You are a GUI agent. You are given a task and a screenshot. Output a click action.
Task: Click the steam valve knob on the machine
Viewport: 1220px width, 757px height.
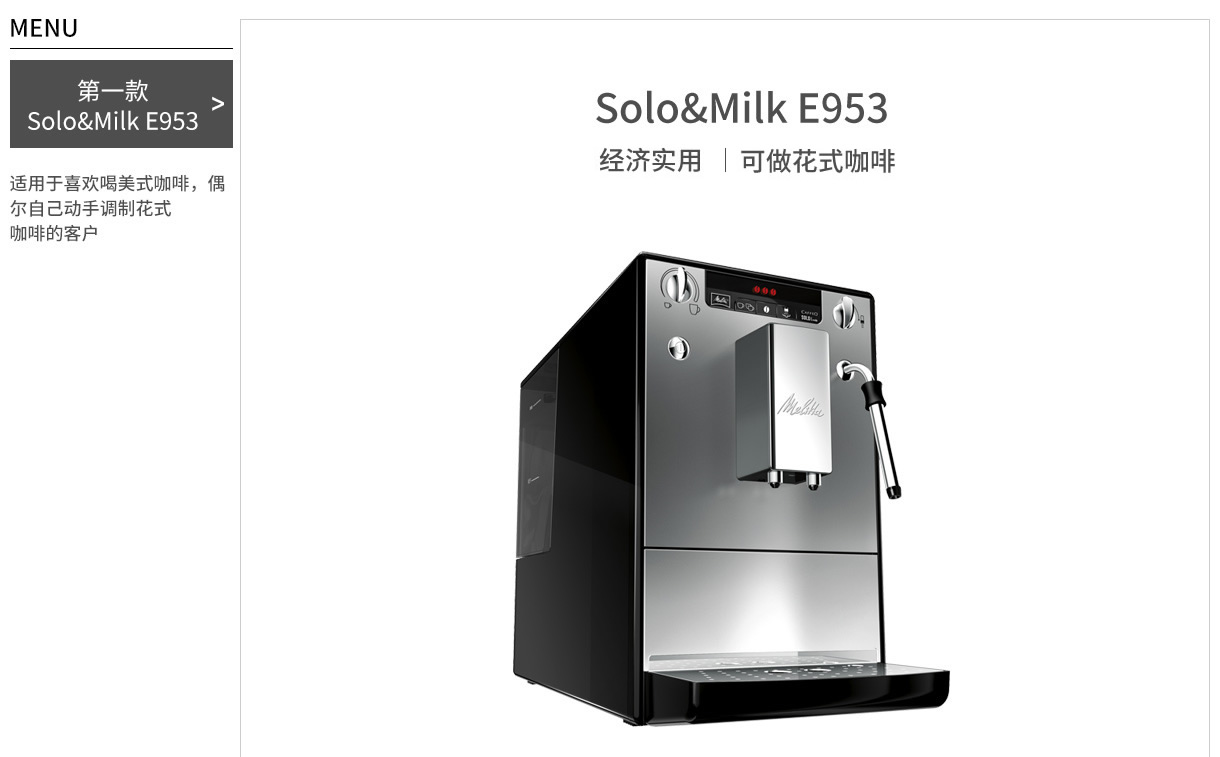(846, 312)
